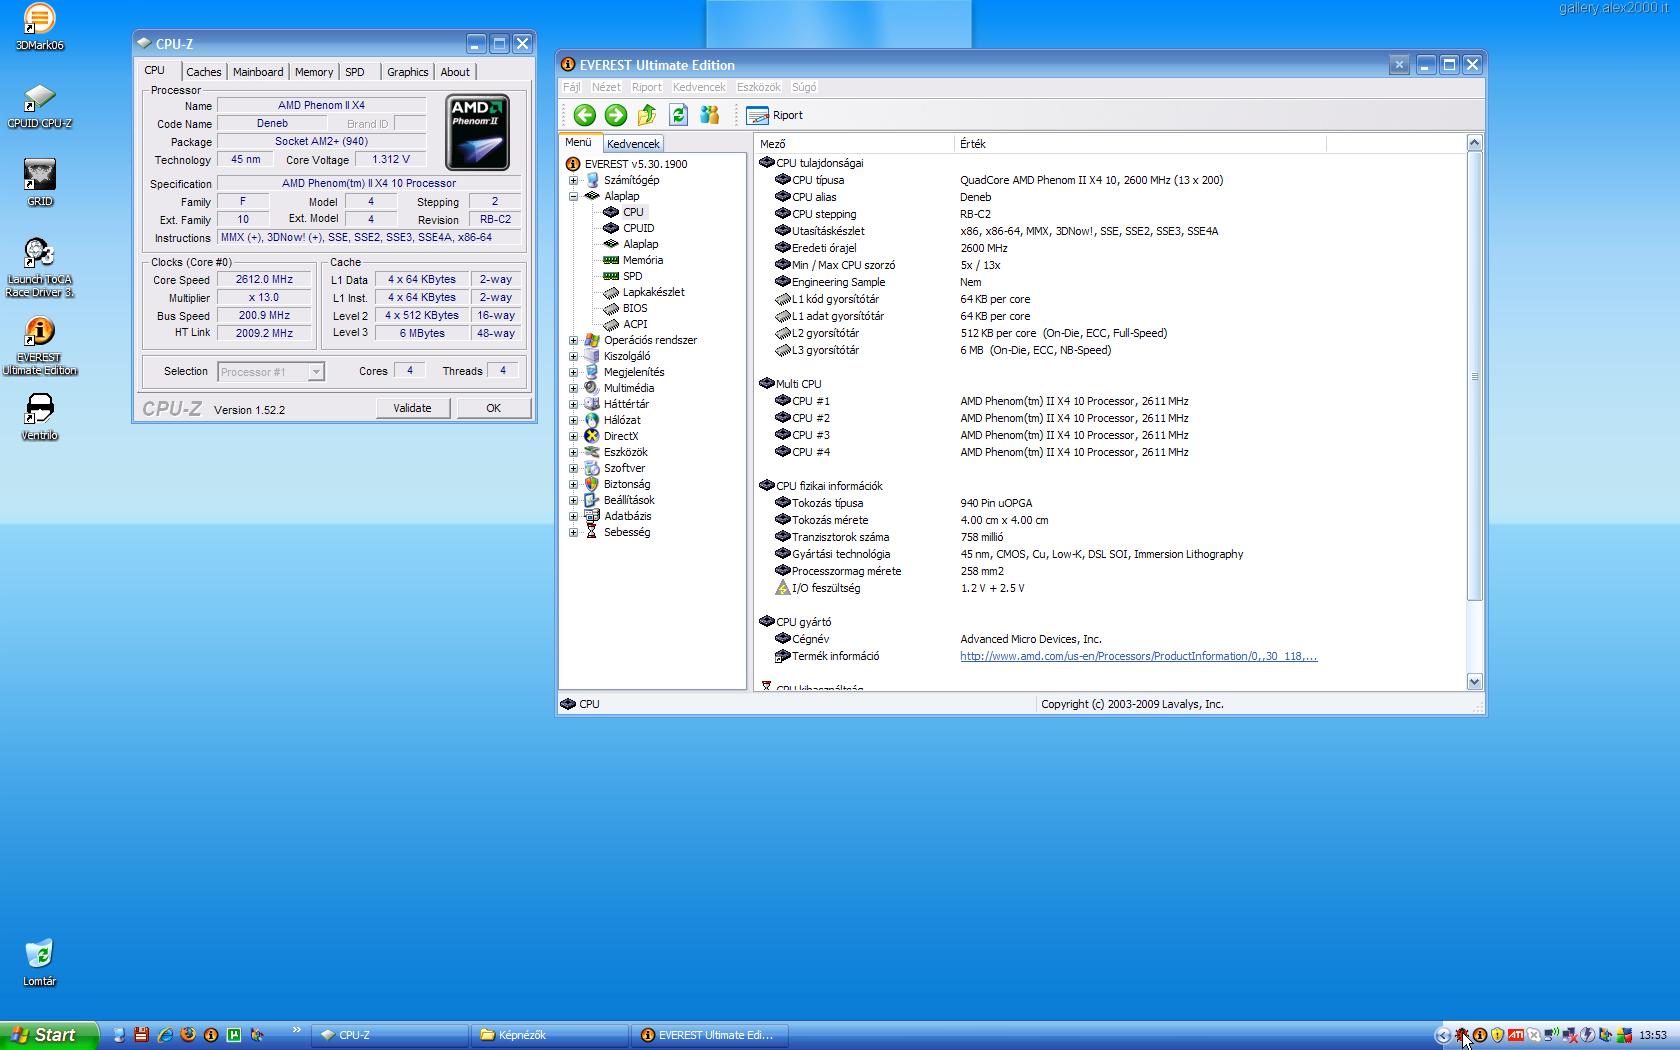Select CPUID item in EVEREST tree
Screen dimensions: 1680x1050
click(638, 228)
